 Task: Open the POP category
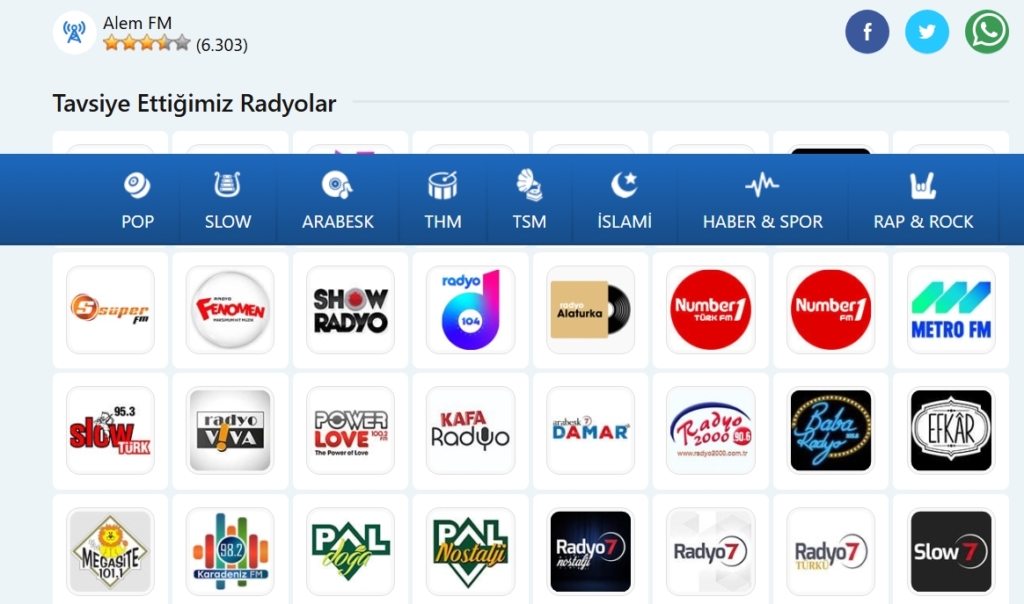[x=137, y=200]
